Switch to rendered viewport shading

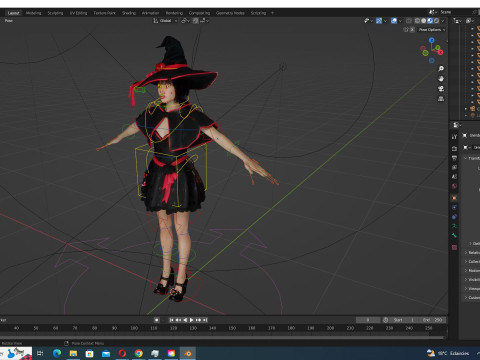click(436, 21)
